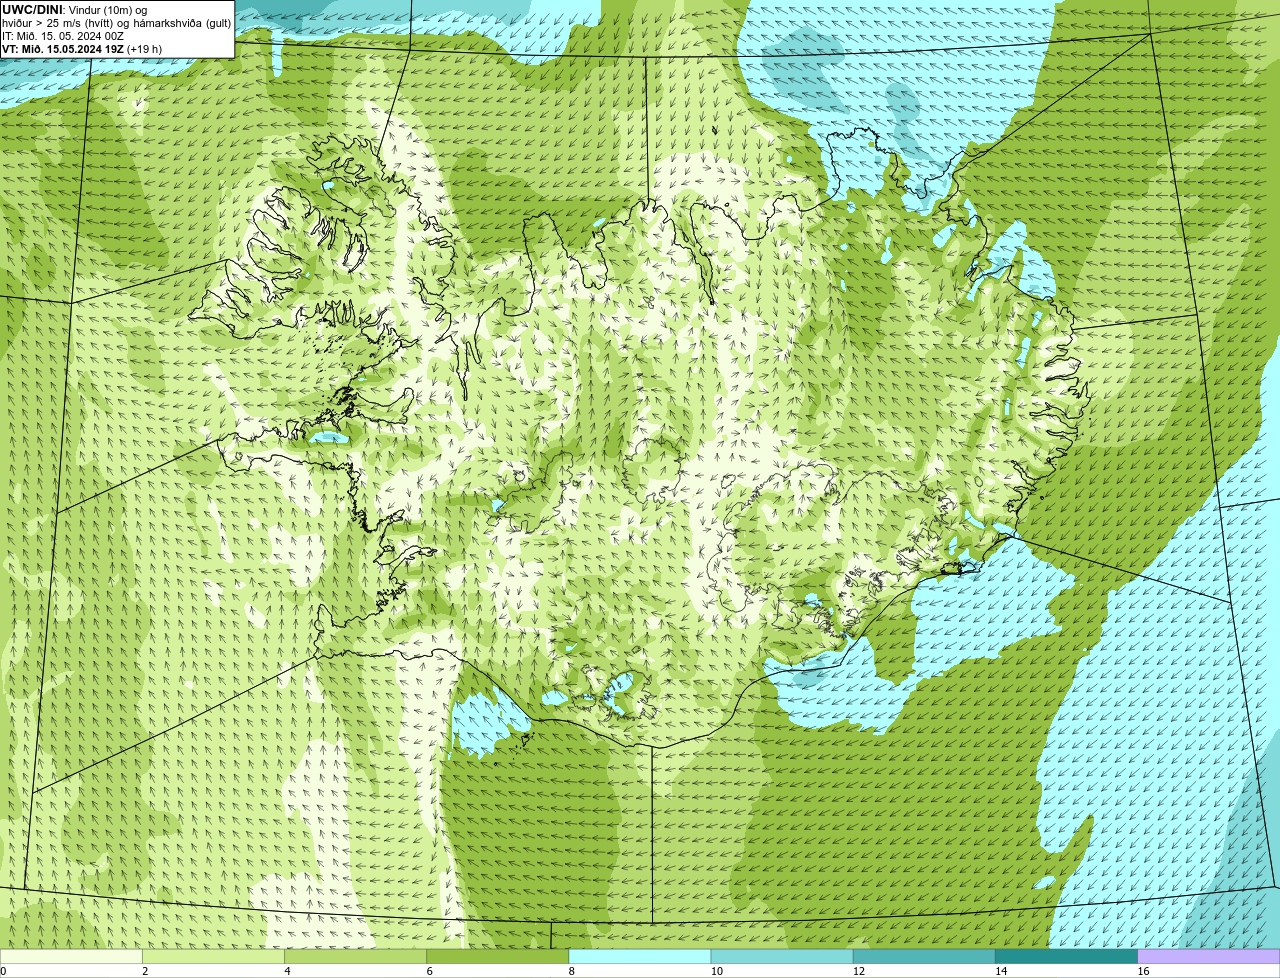Image resolution: width=1280 pixels, height=978 pixels.
Task: Click the legend scale label '10'
Action: (717, 971)
